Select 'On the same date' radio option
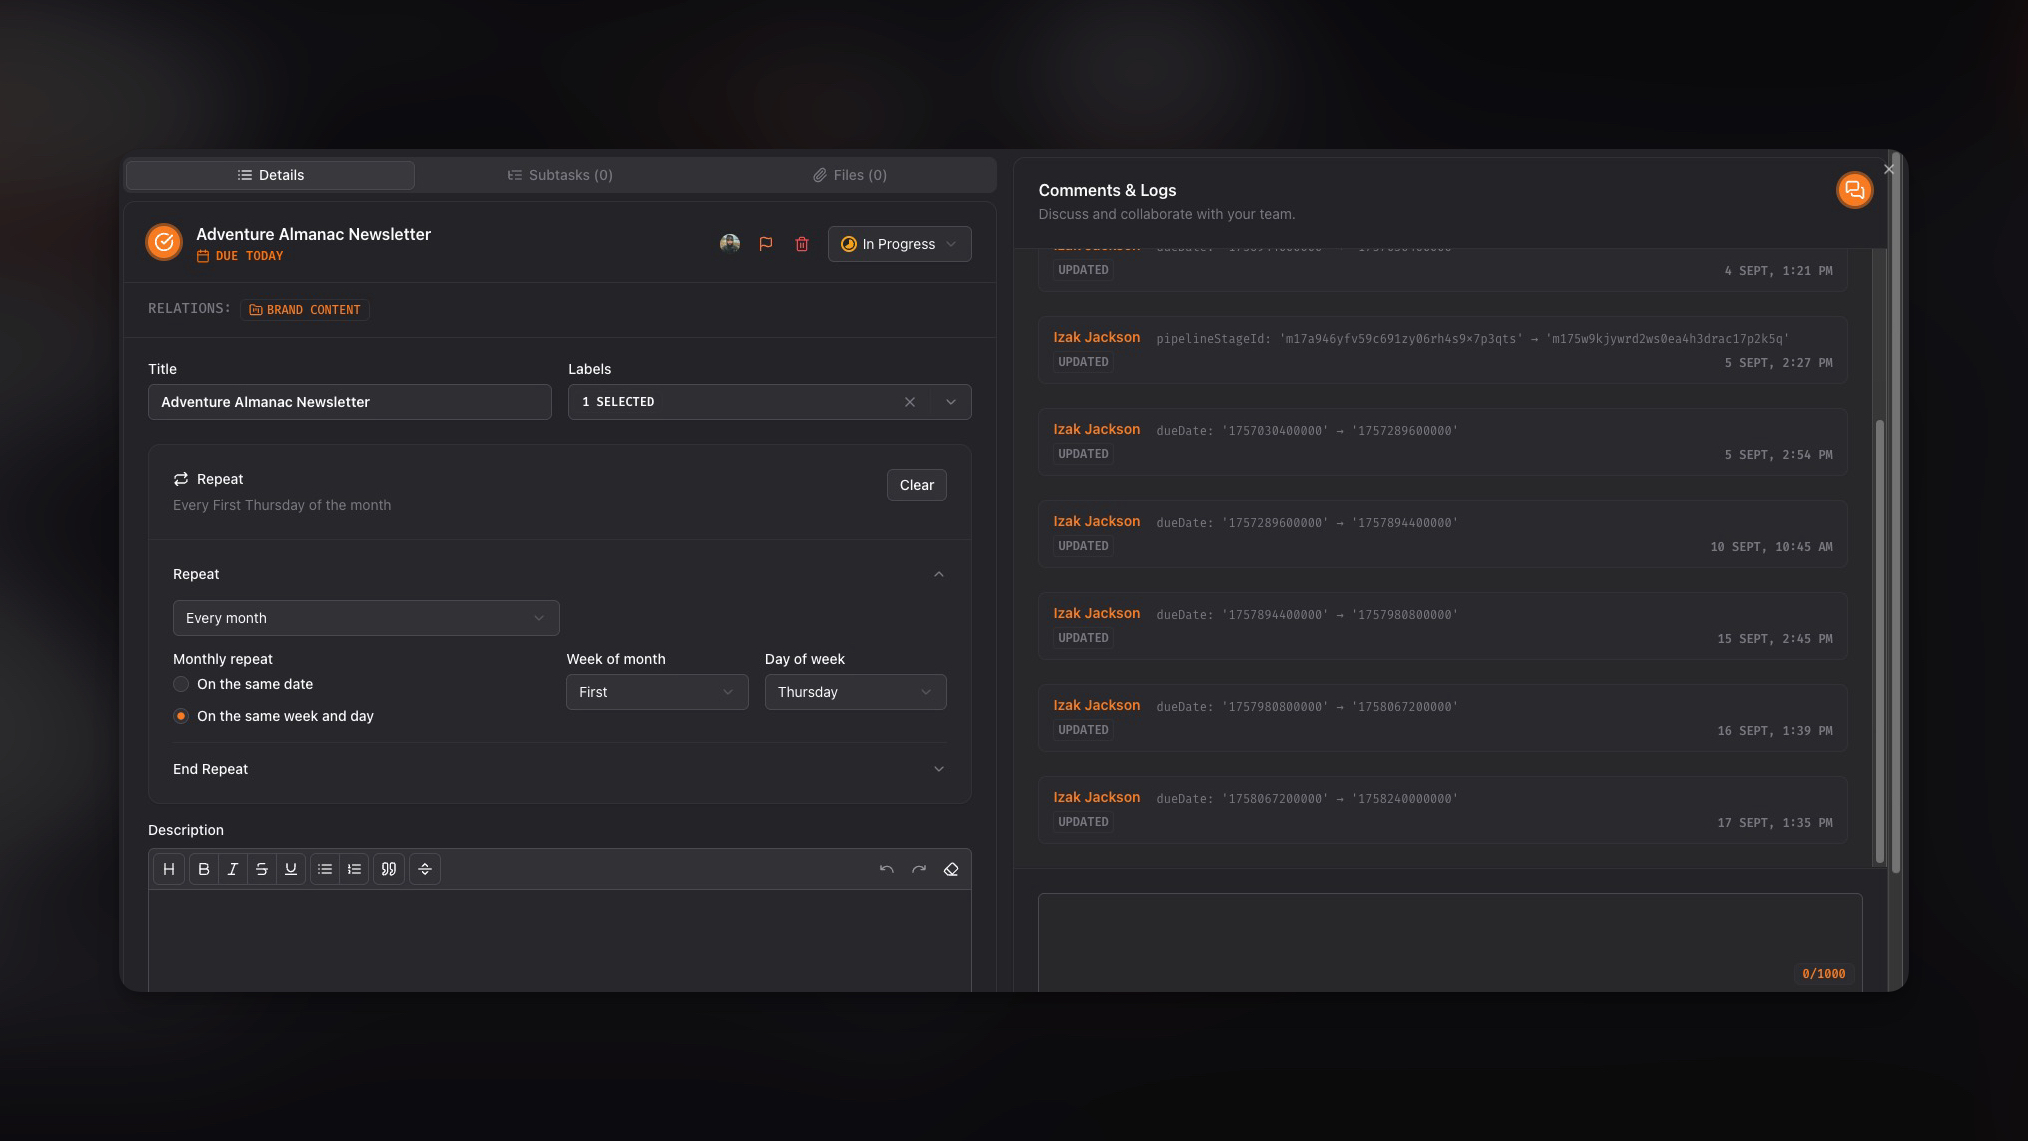The image size is (2028, 1141). [x=181, y=684]
